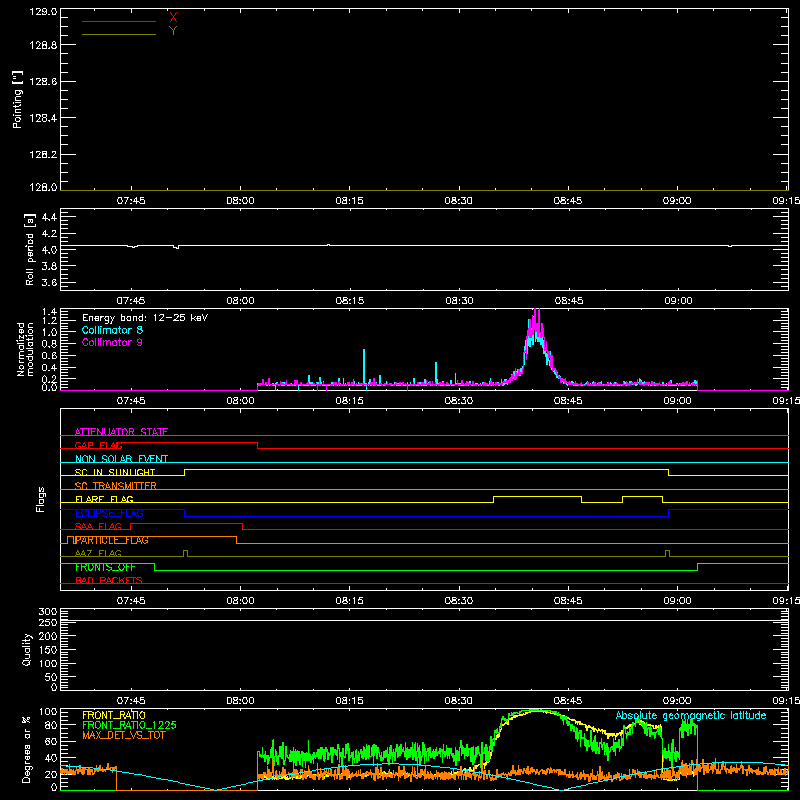This screenshot has height=800, width=800.
Task: Click the NON_SOLAR_EVENT flag label
Action: (121, 459)
